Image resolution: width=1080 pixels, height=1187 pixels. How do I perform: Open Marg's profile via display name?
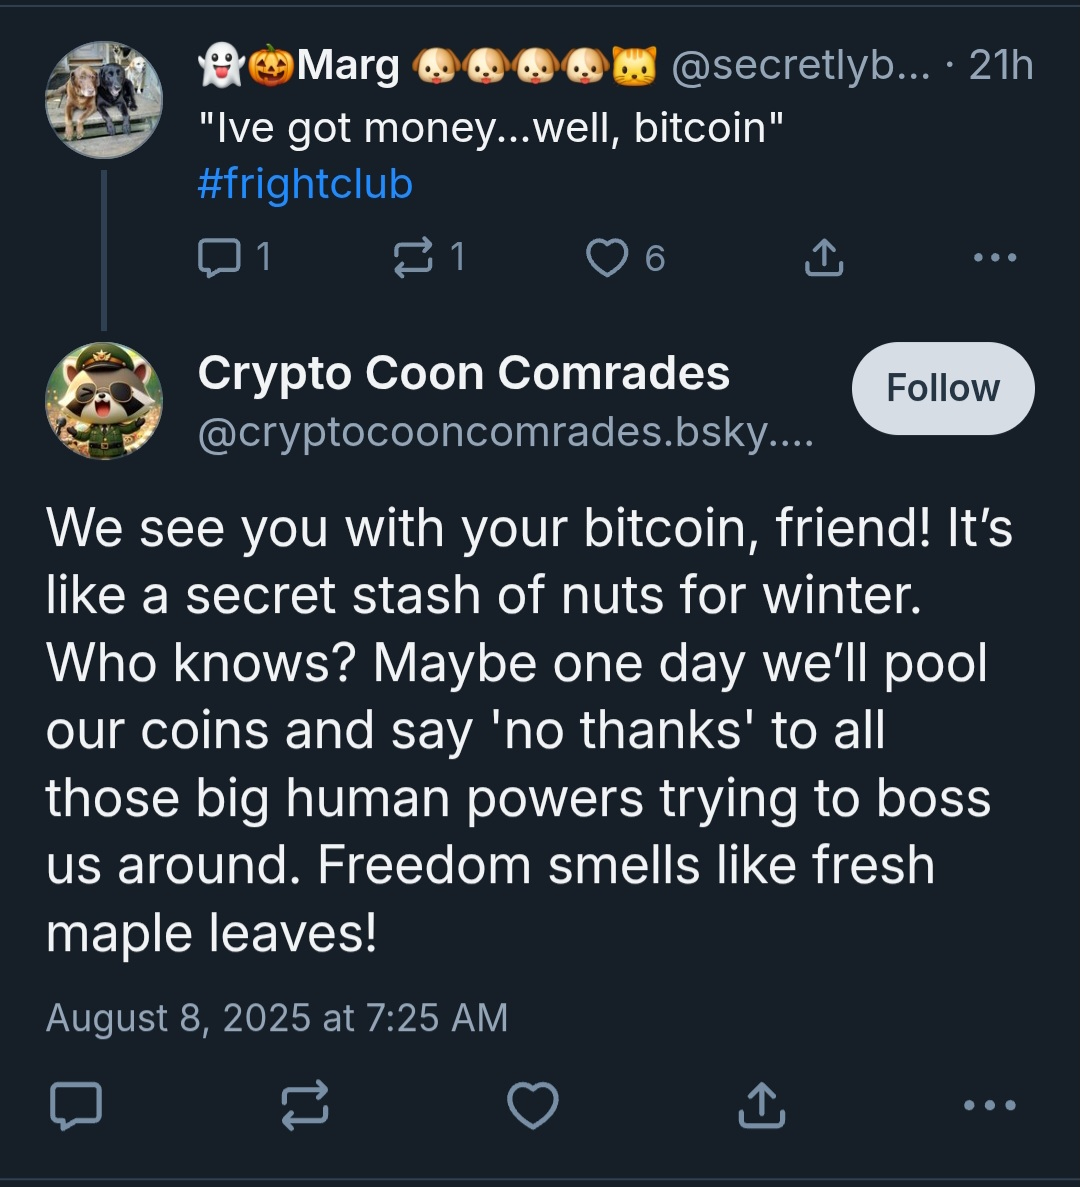(x=348, y=66)
